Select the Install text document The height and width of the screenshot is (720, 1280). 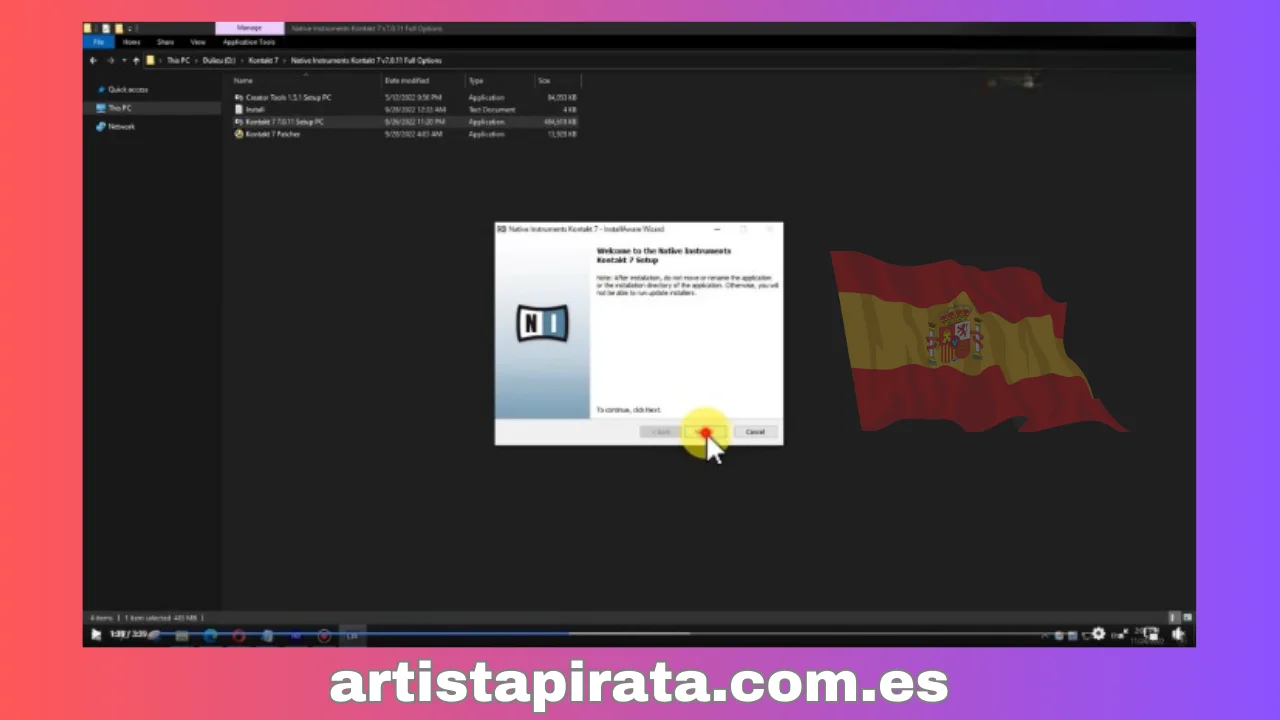(405, 109)
